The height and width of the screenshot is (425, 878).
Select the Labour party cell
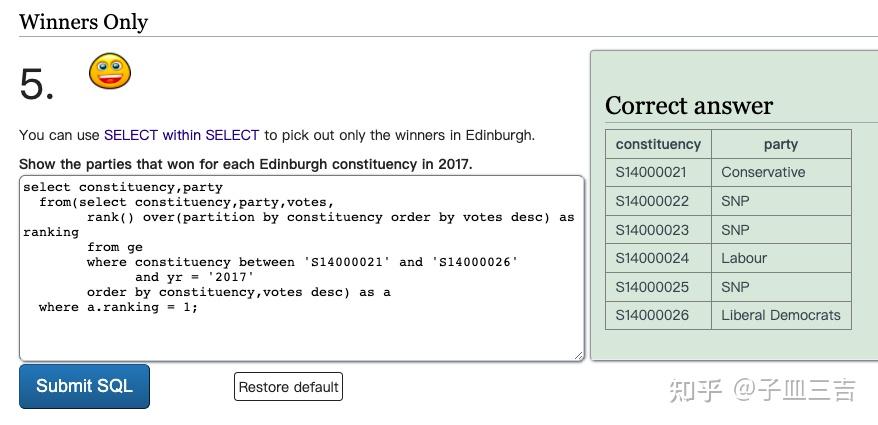point(744,258)
